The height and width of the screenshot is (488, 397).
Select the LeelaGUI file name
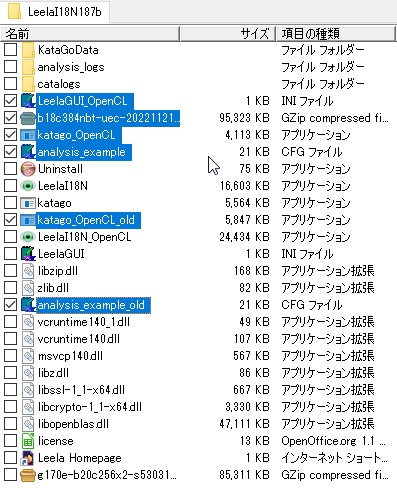[x=61, y=254]
